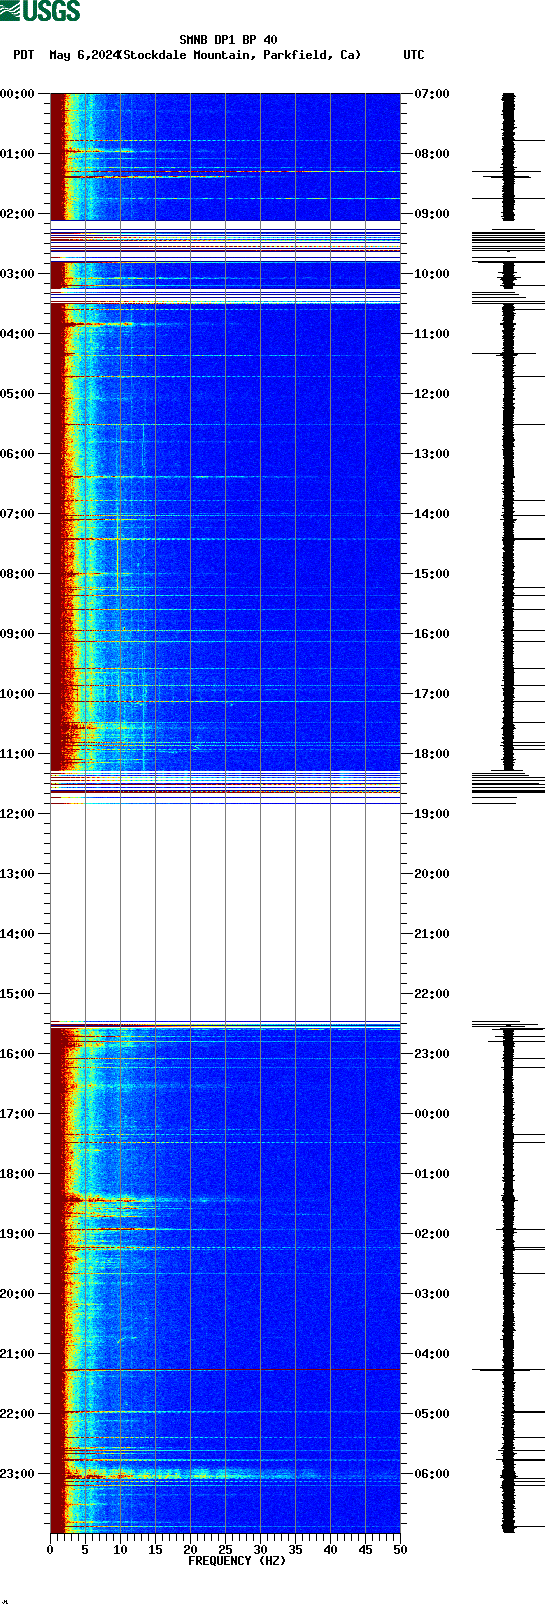The height and width of the screenshot is (1613, 552).
Task: Click the 21:00 PDT time label
Action: [18, 1354]
